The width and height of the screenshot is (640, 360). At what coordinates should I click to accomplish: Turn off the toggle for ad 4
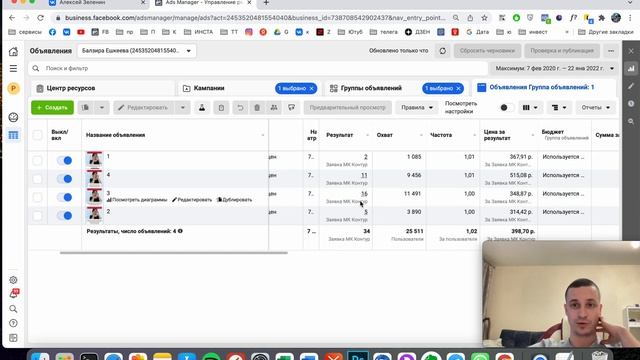click(x=64, y=179)
